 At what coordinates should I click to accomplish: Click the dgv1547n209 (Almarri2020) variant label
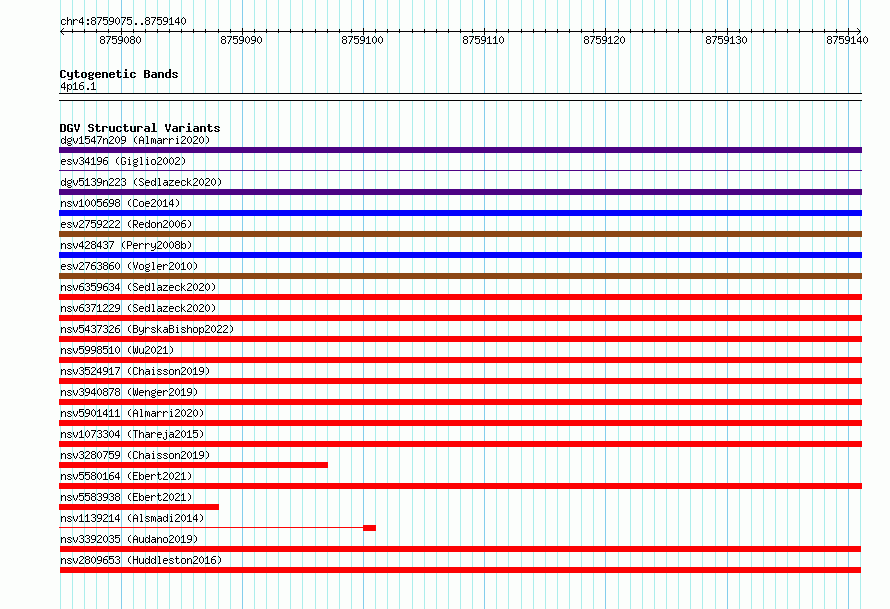click(135, 140)
